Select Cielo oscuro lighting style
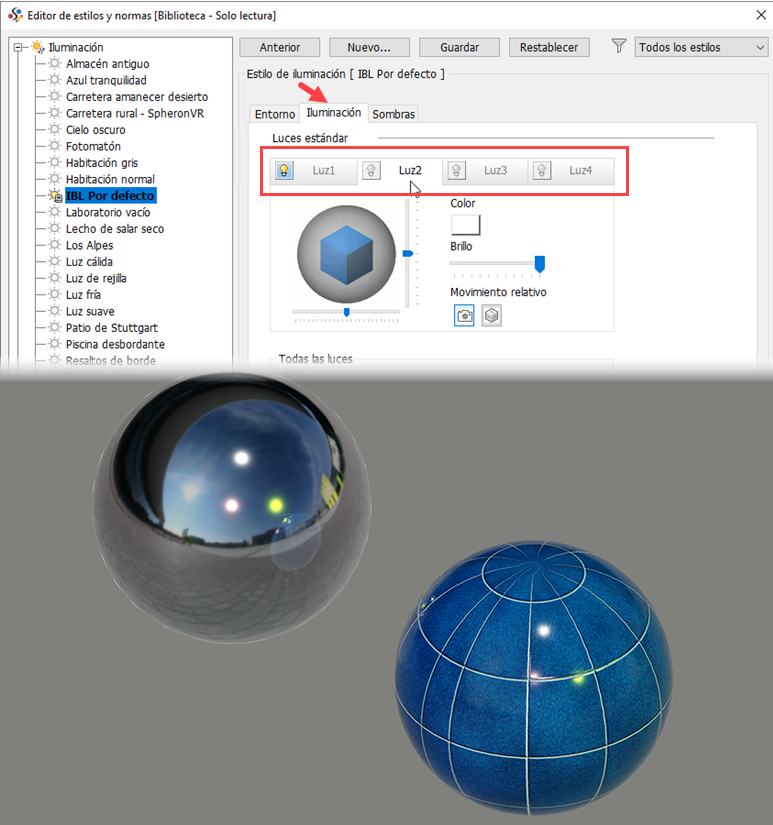Image resolution: width=773 pixels, height=825 pixels. point(95,130)
